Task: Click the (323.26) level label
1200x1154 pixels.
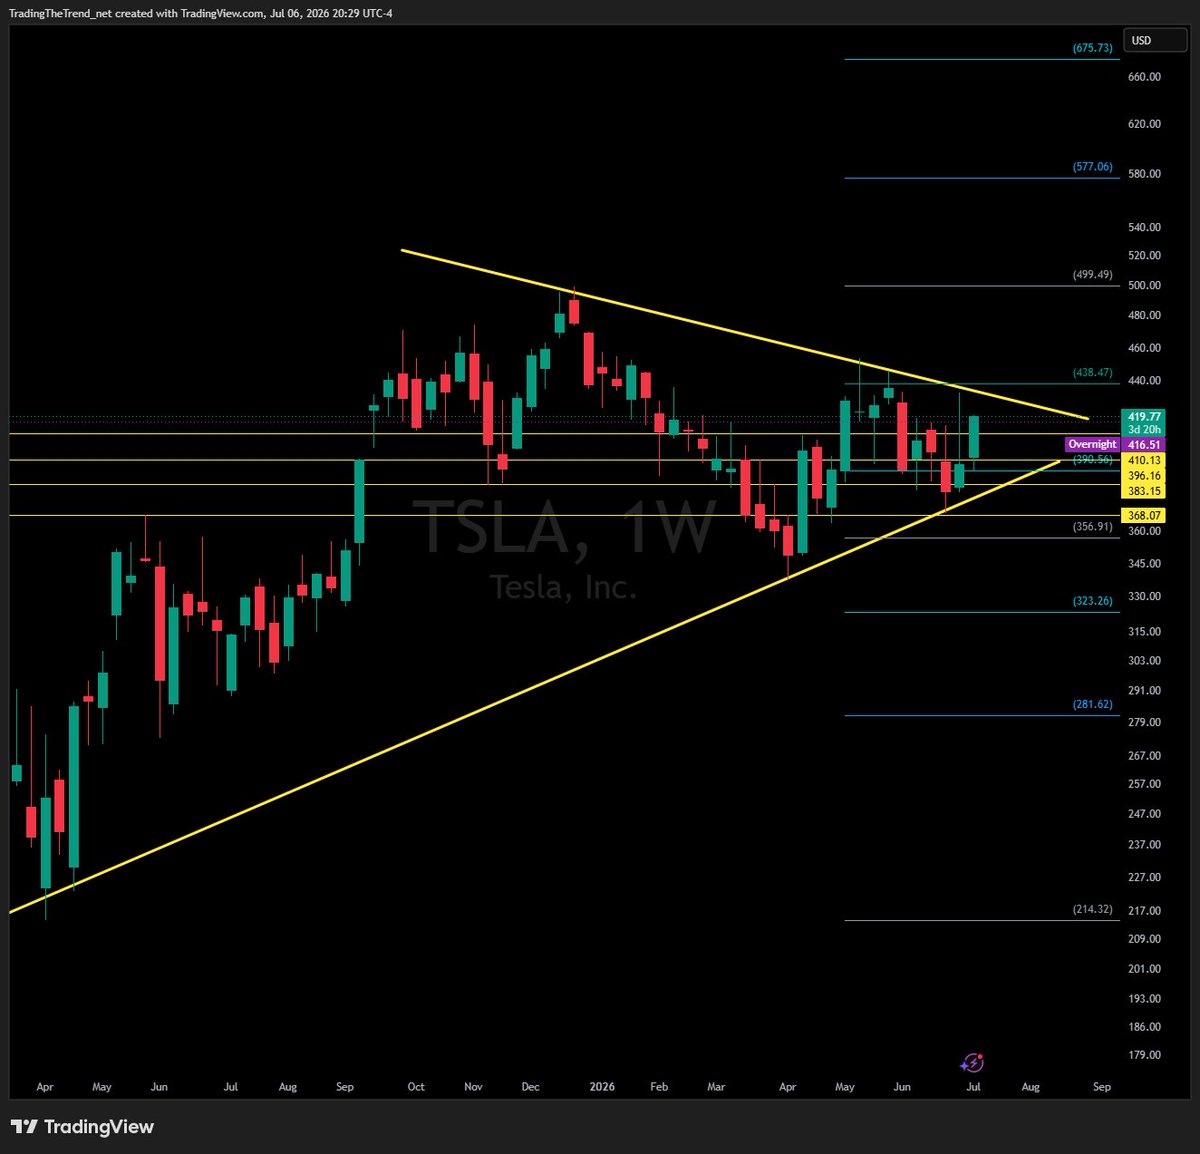Action: (x=1092, y=601)
